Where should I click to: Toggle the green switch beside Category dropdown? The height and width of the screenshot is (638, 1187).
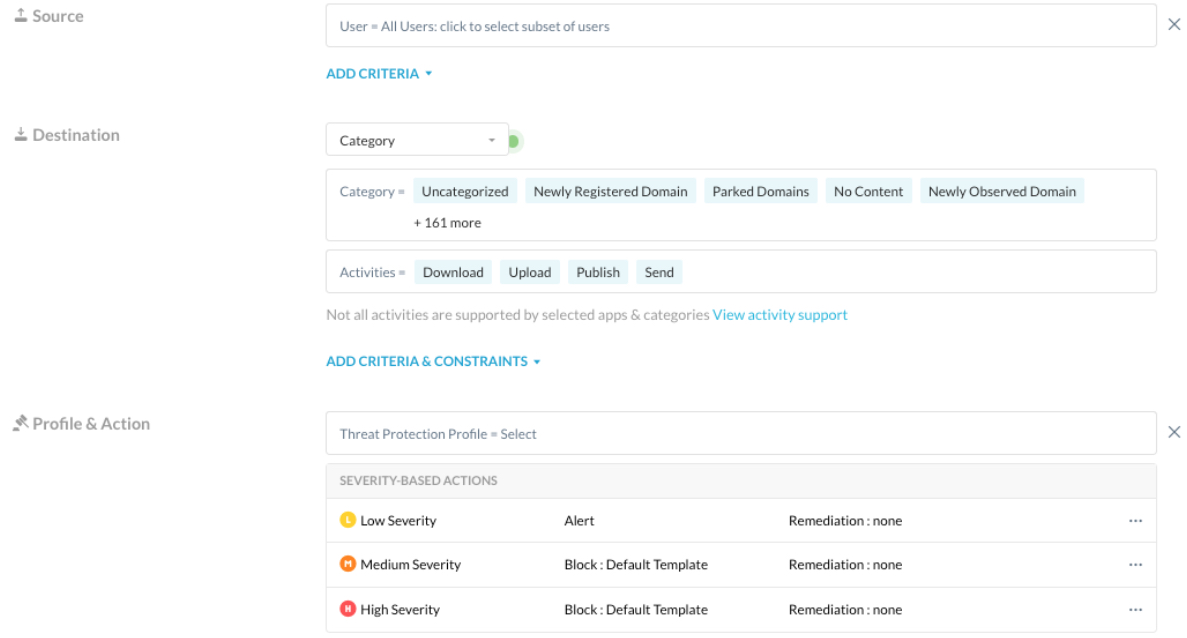coord(514,141)
